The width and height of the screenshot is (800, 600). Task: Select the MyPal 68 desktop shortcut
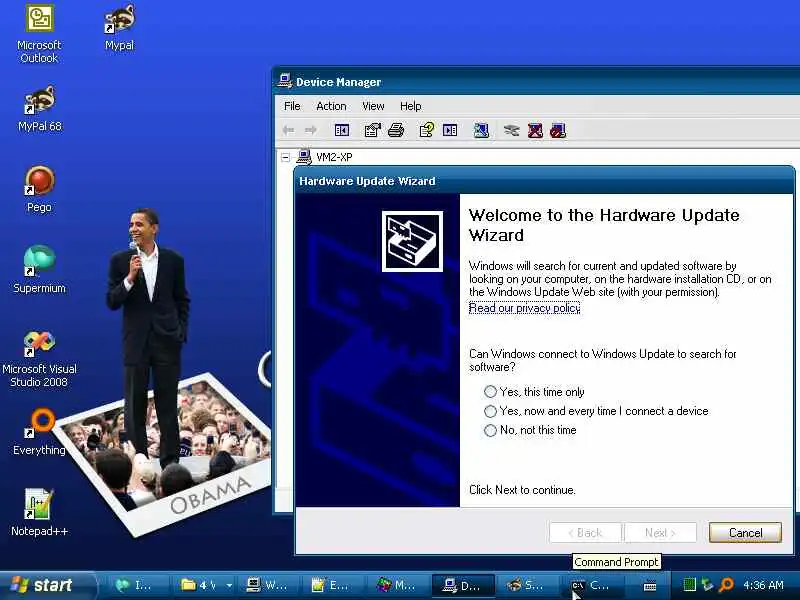tap(39, 109)
